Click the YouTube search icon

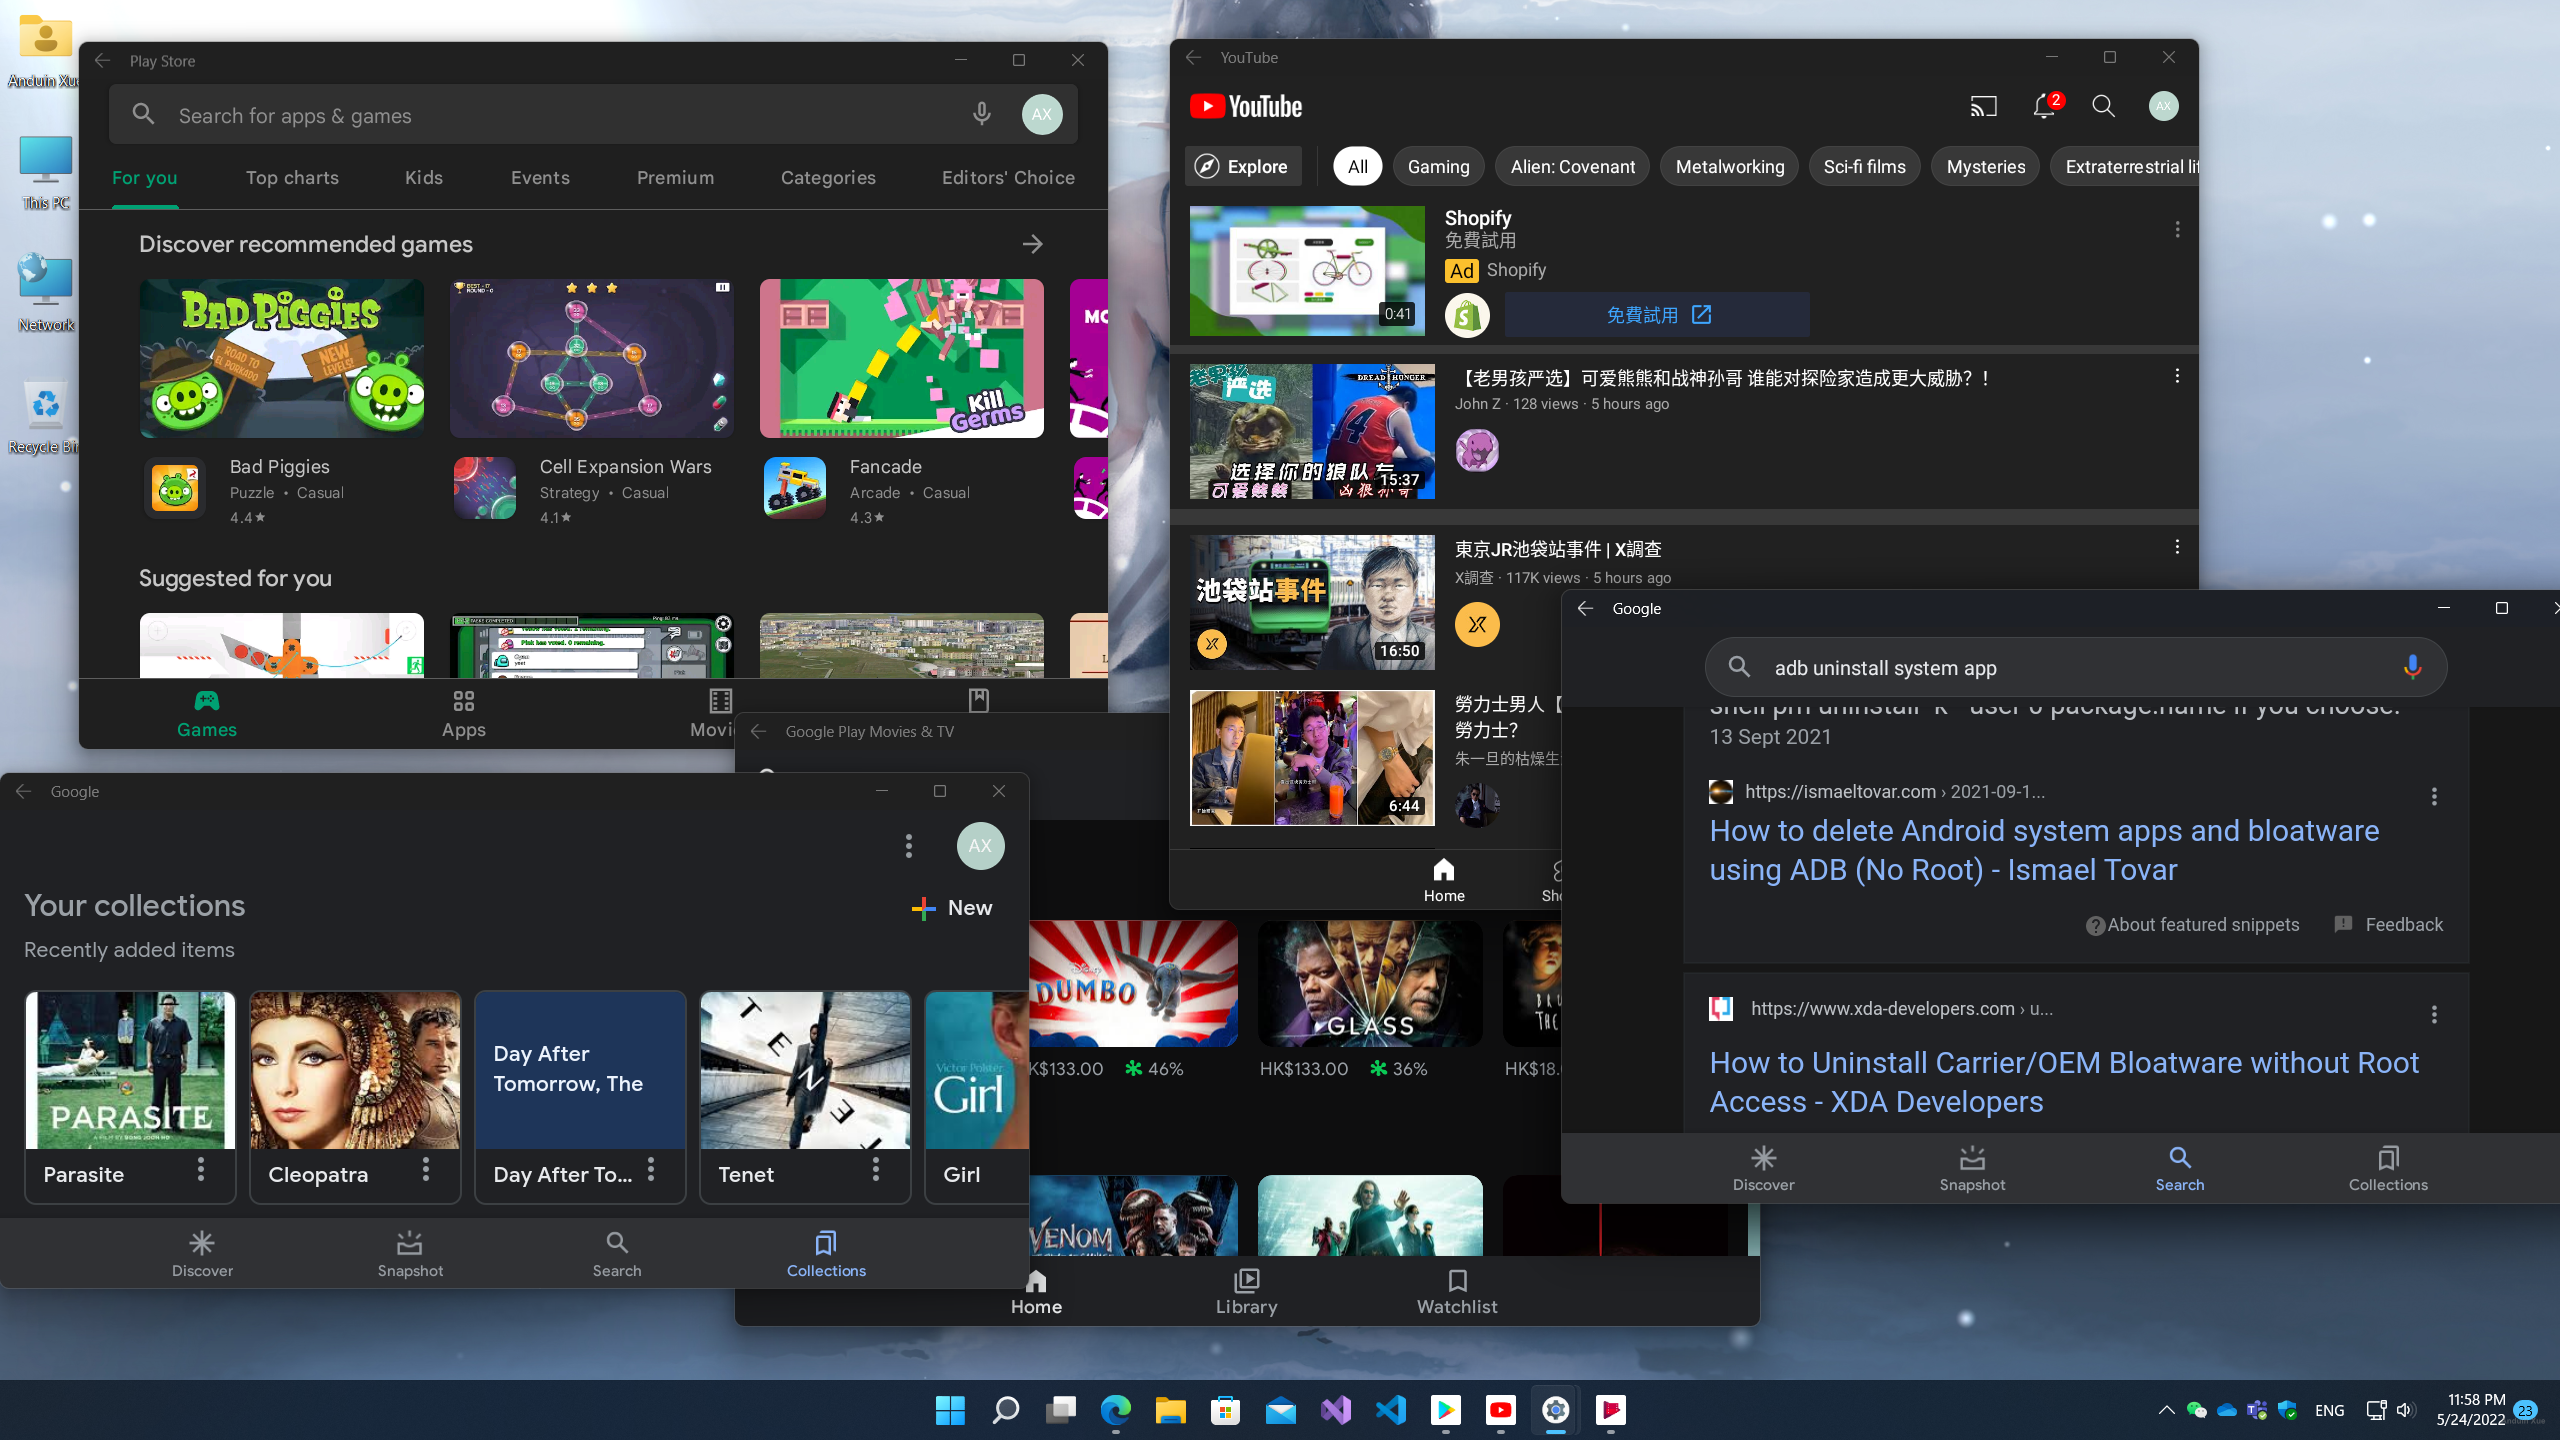tap(2103, 106)
